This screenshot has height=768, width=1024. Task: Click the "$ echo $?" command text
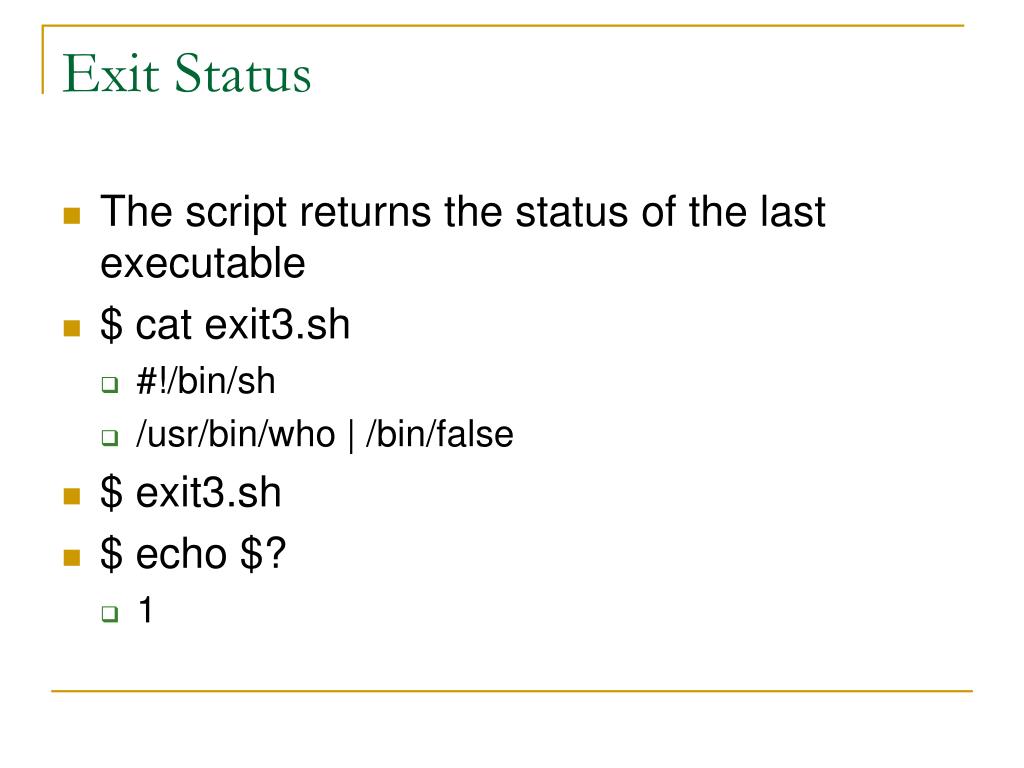pyautogui.click(x=193, y=554)
